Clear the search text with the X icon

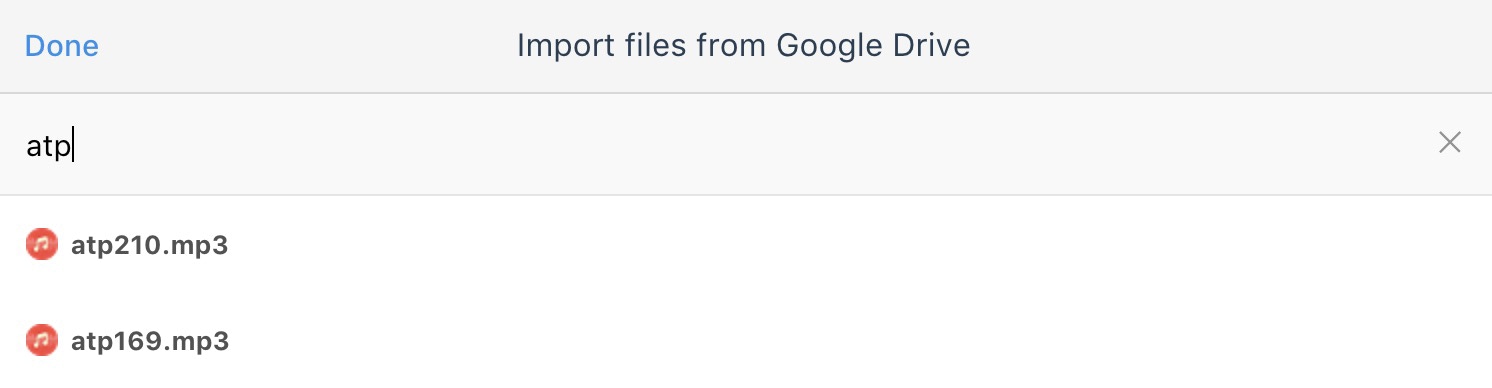(x=1449, y=143)
